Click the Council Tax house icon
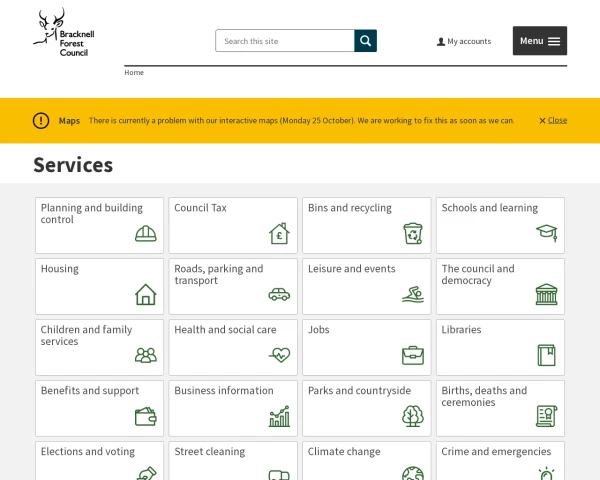Viewport: 600px width, 480px height. click(x=279, y=234)
